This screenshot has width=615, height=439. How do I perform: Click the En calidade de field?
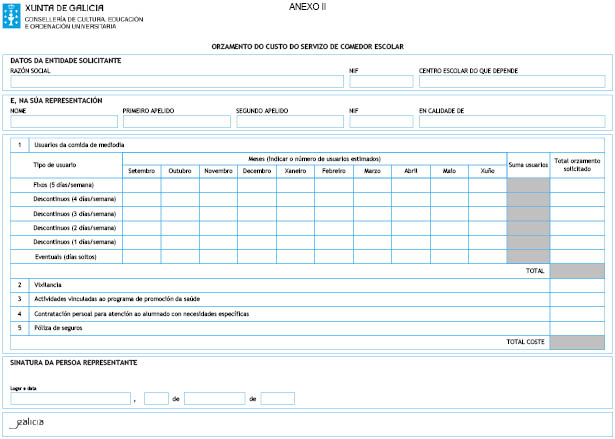point(511,121)
